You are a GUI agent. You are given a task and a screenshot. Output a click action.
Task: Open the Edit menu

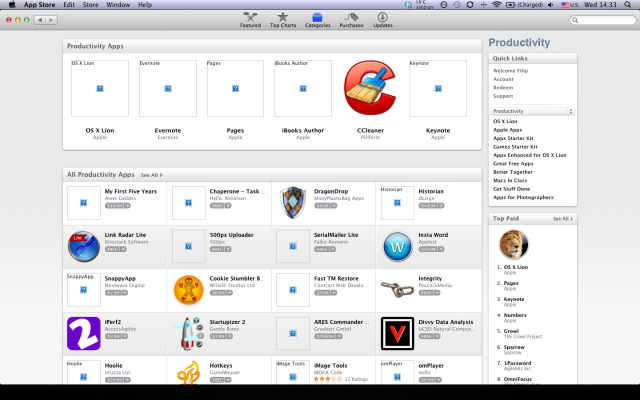pyautogui.click(x=69, y=5)
